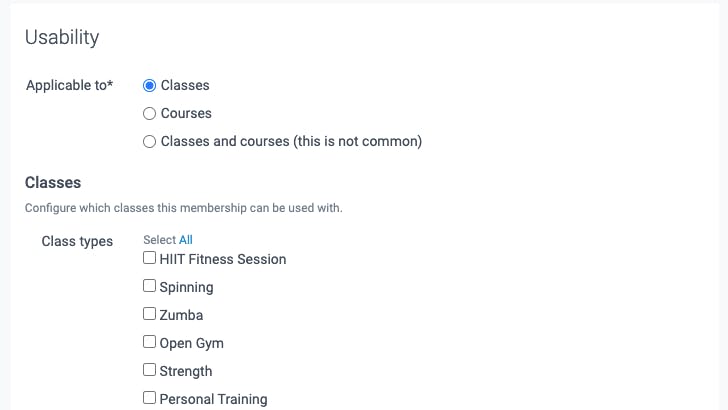Screen dimensions: 728x410
Task: Click the Zumba label text
Action: coord(182,315)
